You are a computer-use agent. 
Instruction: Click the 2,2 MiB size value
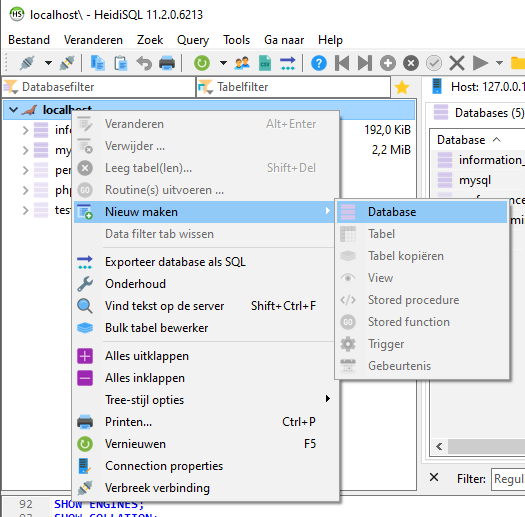click(x=391, y=150)
